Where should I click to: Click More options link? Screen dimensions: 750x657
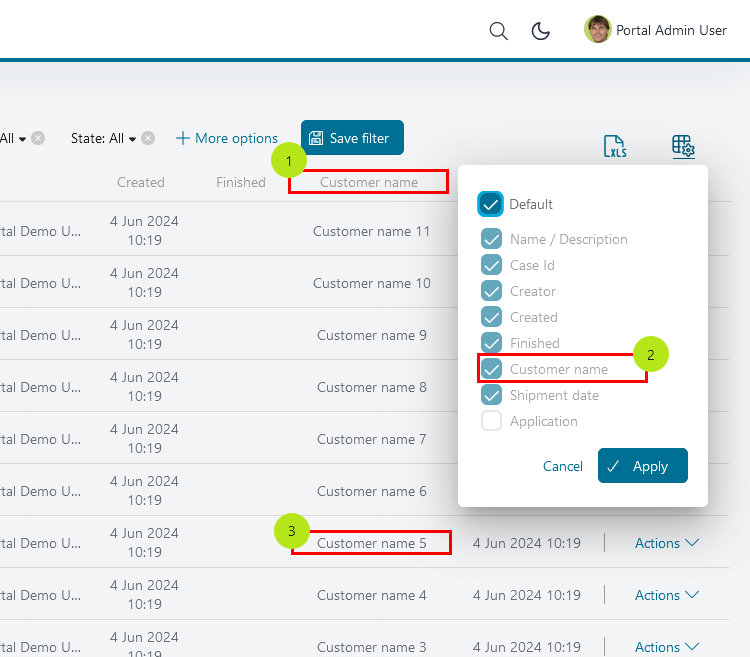click(x=227, y=138)
